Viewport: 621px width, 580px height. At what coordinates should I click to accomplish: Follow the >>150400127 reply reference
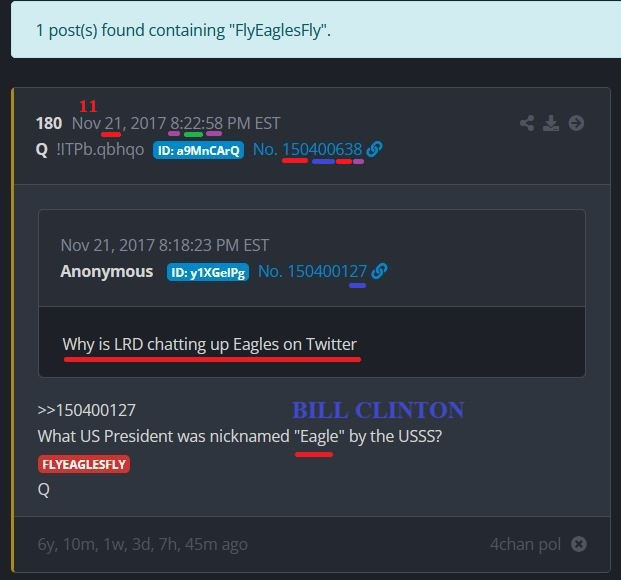[87, 410]
